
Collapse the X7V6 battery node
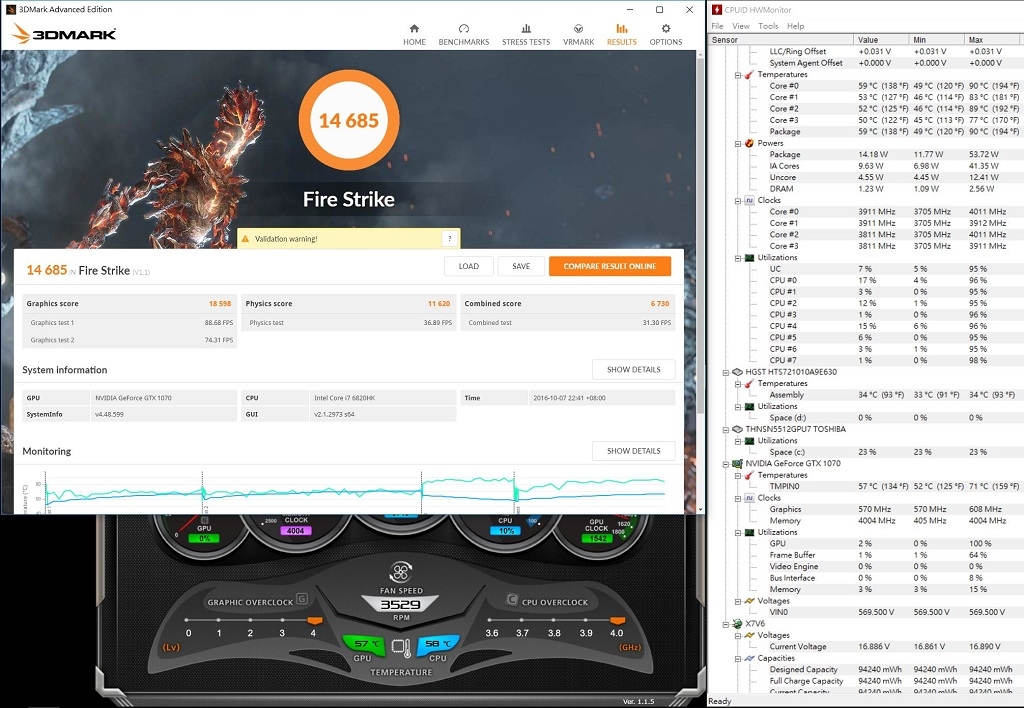click(x=726, y=624)
